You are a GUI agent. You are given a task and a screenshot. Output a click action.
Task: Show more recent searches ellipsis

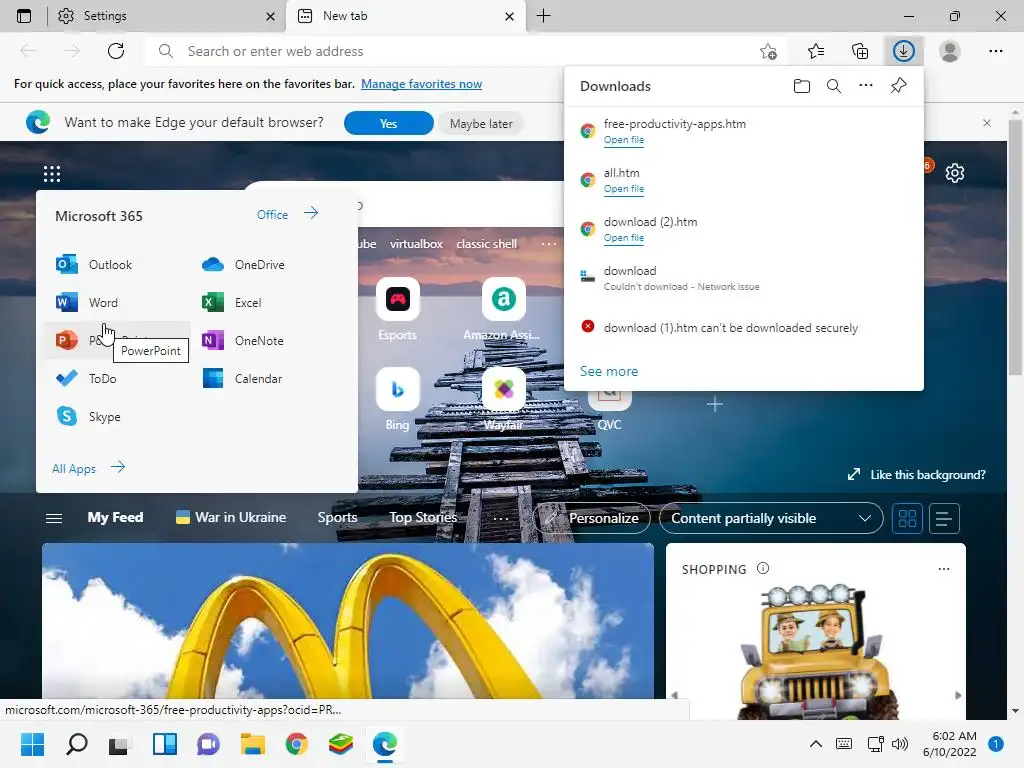549,244
